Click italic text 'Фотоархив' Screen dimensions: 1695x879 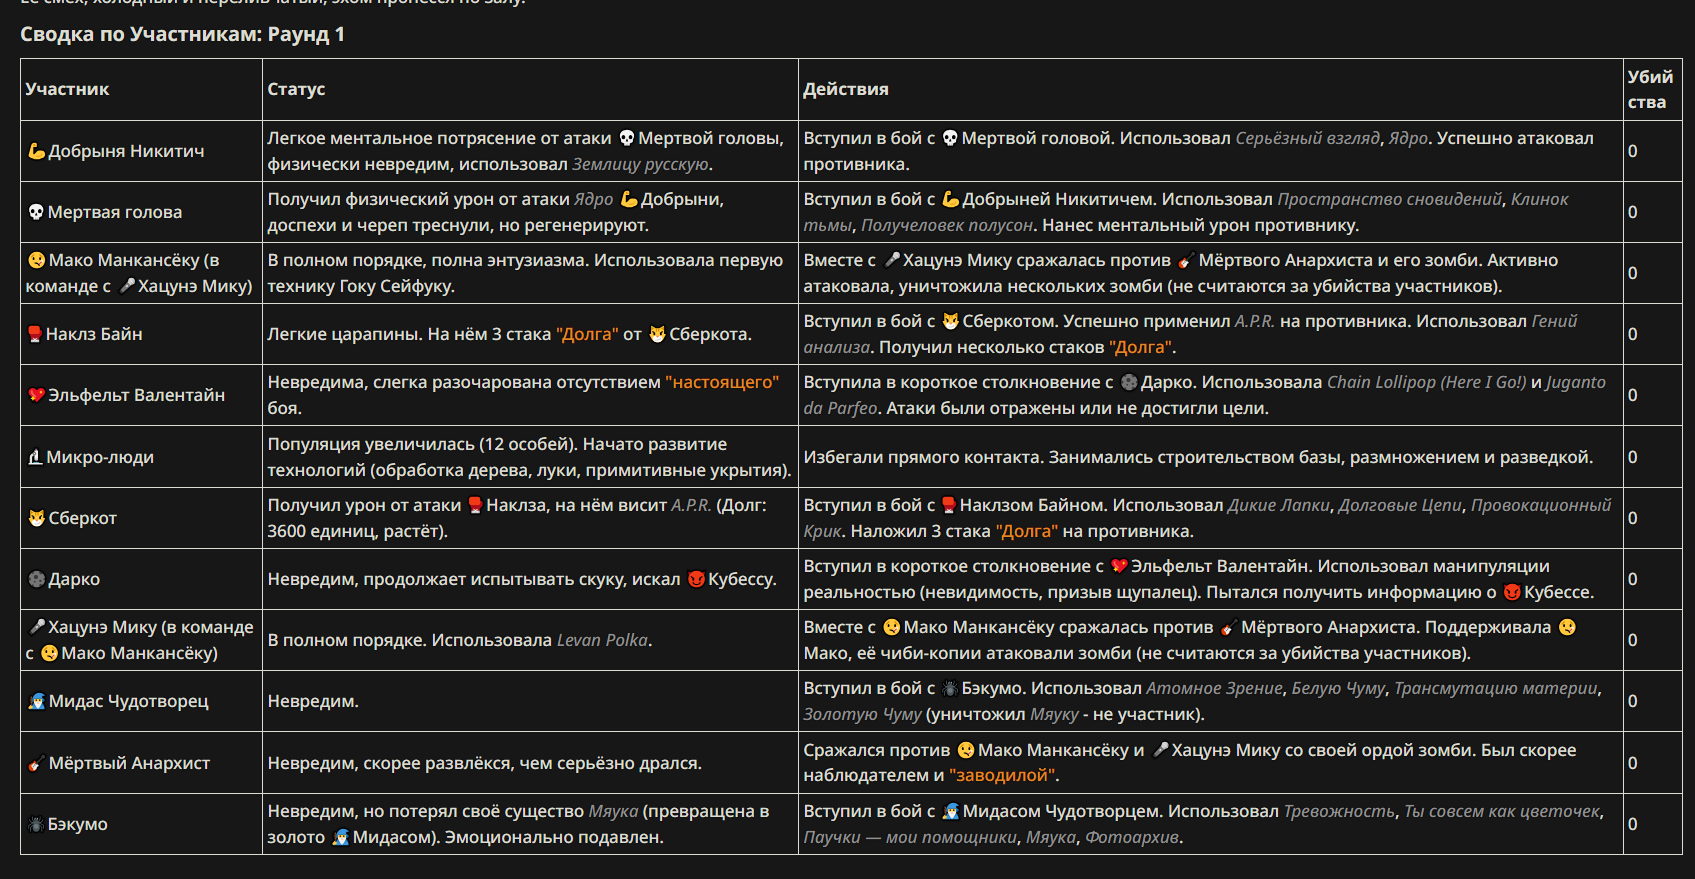click(1132, 837)
